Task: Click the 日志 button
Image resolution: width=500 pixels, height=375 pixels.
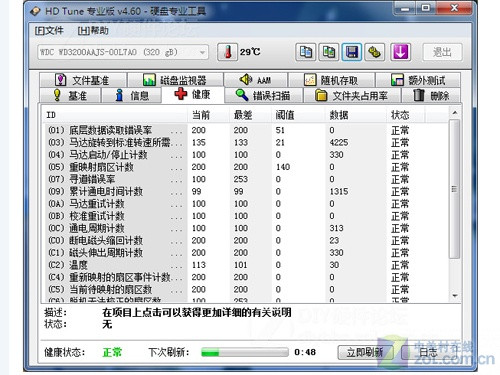Action: click(428, 352)
